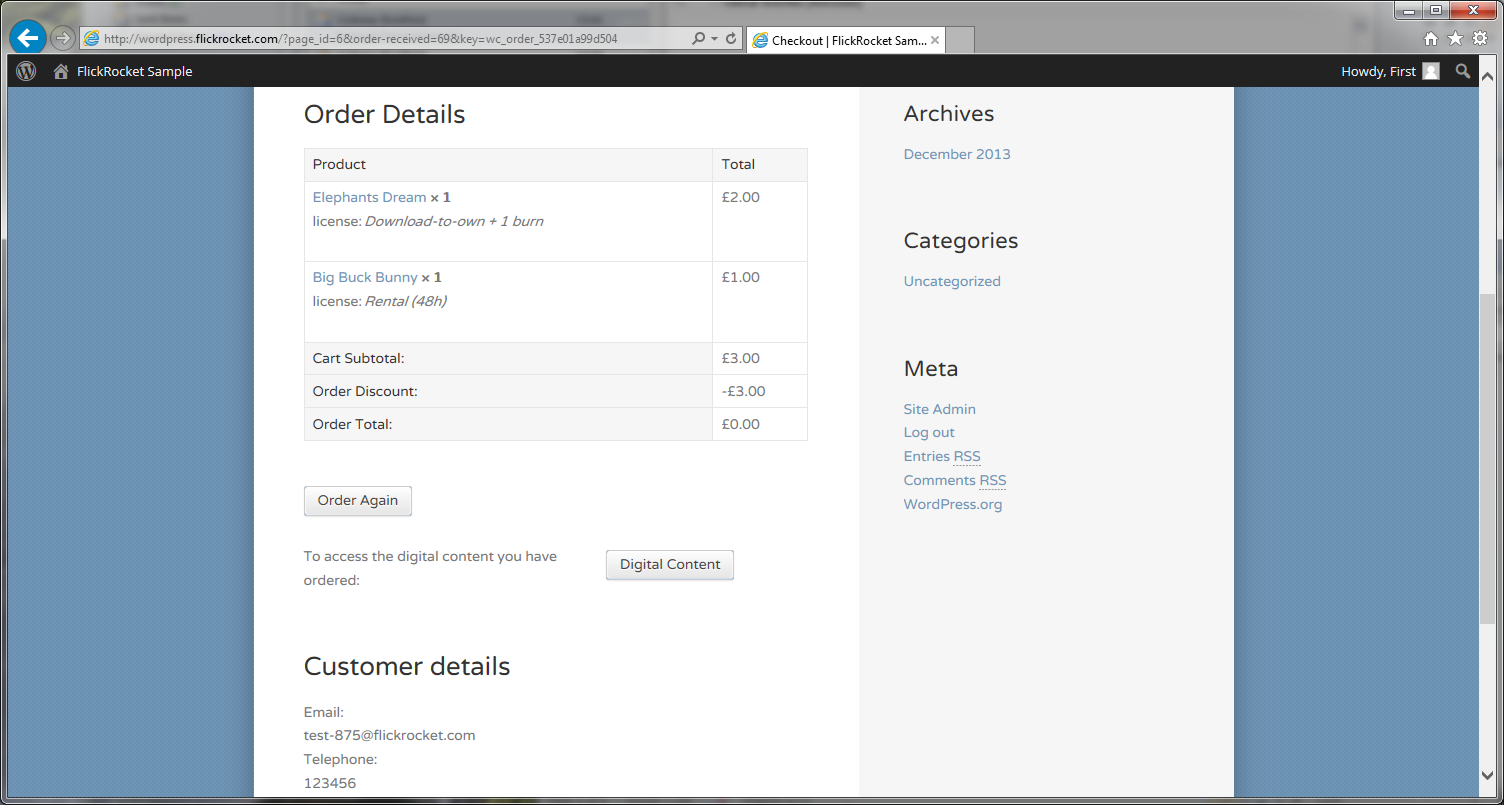Open the Entries RSS link
Screen dimensions: 1504x805
(942, 456)
